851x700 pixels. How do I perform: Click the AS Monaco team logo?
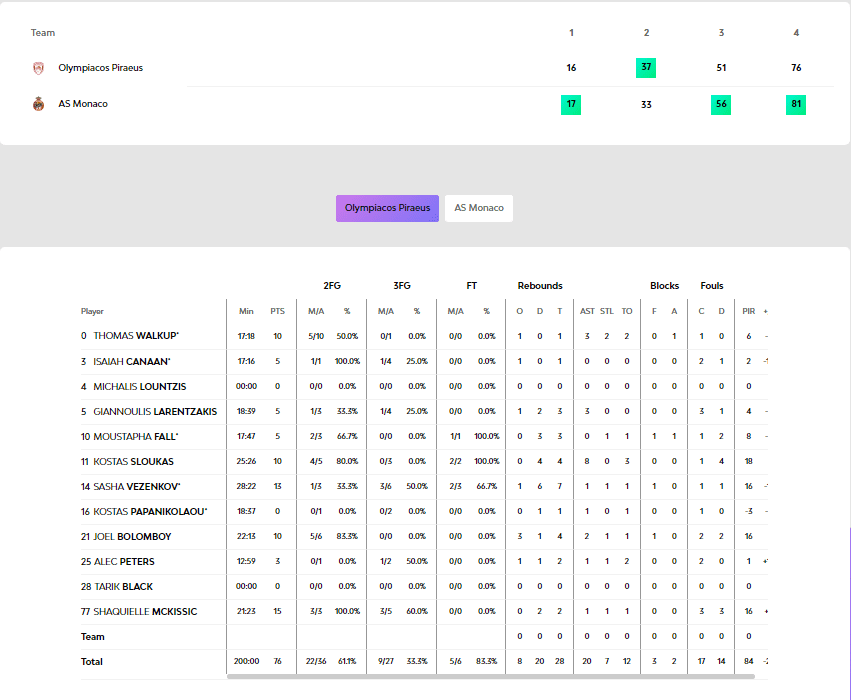[39, 104]
